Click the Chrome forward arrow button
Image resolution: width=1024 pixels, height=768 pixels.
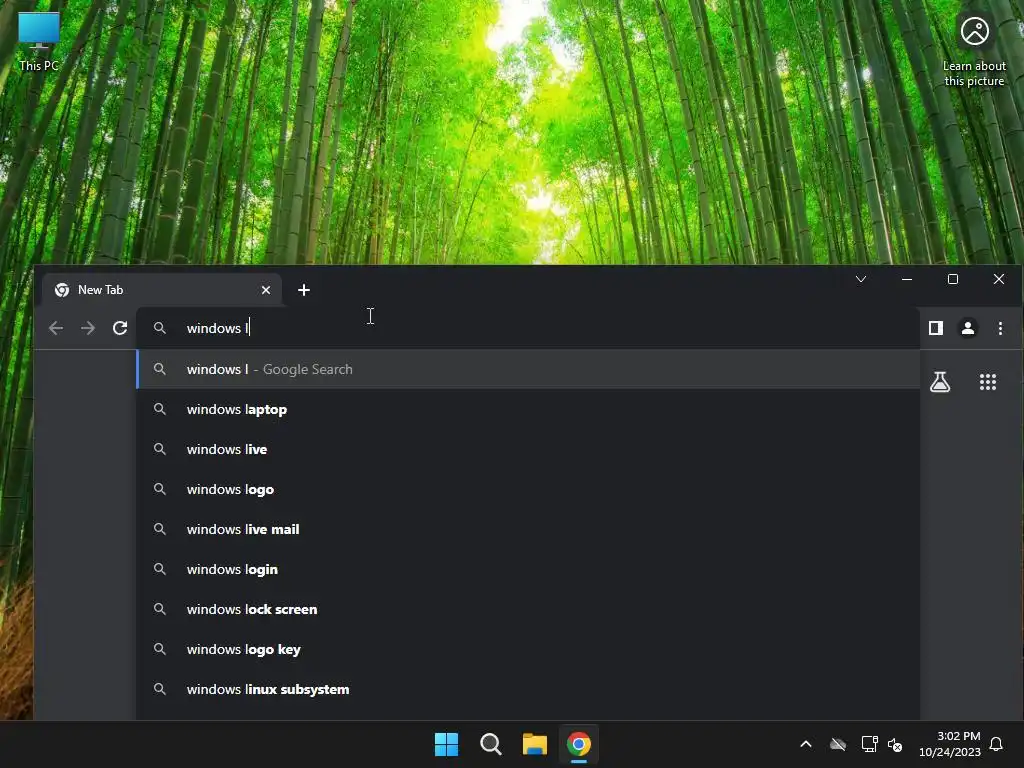(x=88, y=328)
